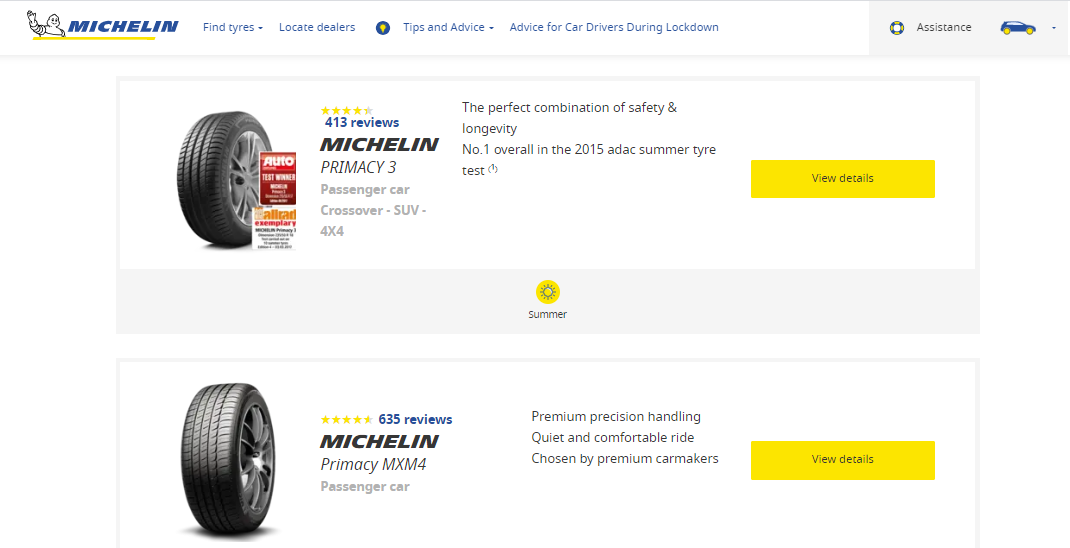Open the 635 reviews link

[415, 420]
